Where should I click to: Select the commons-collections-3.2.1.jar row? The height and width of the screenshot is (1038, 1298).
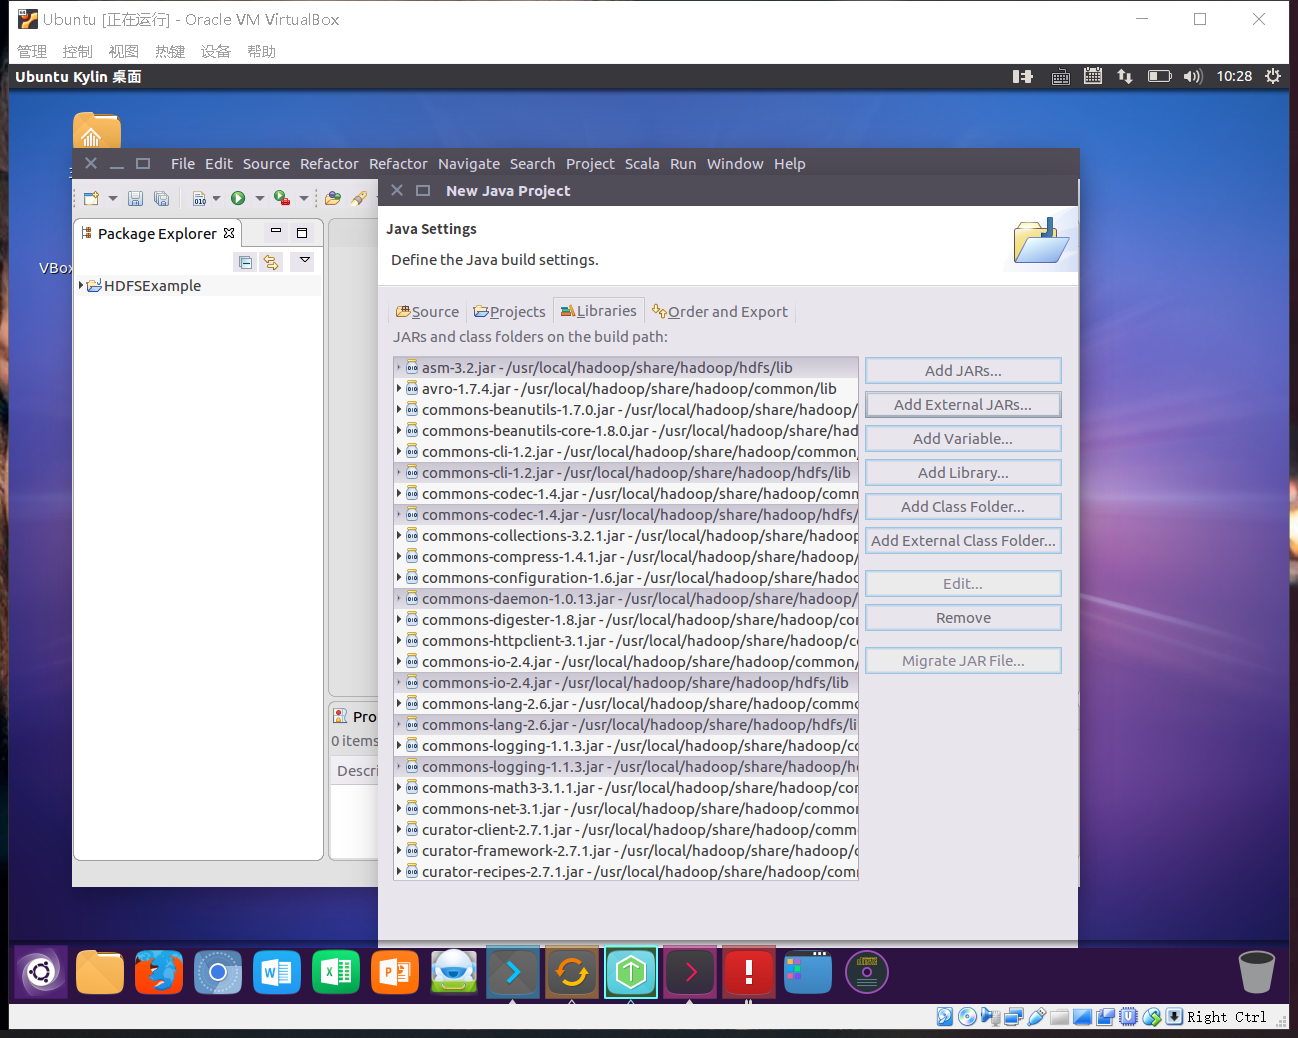coord(626,536)
